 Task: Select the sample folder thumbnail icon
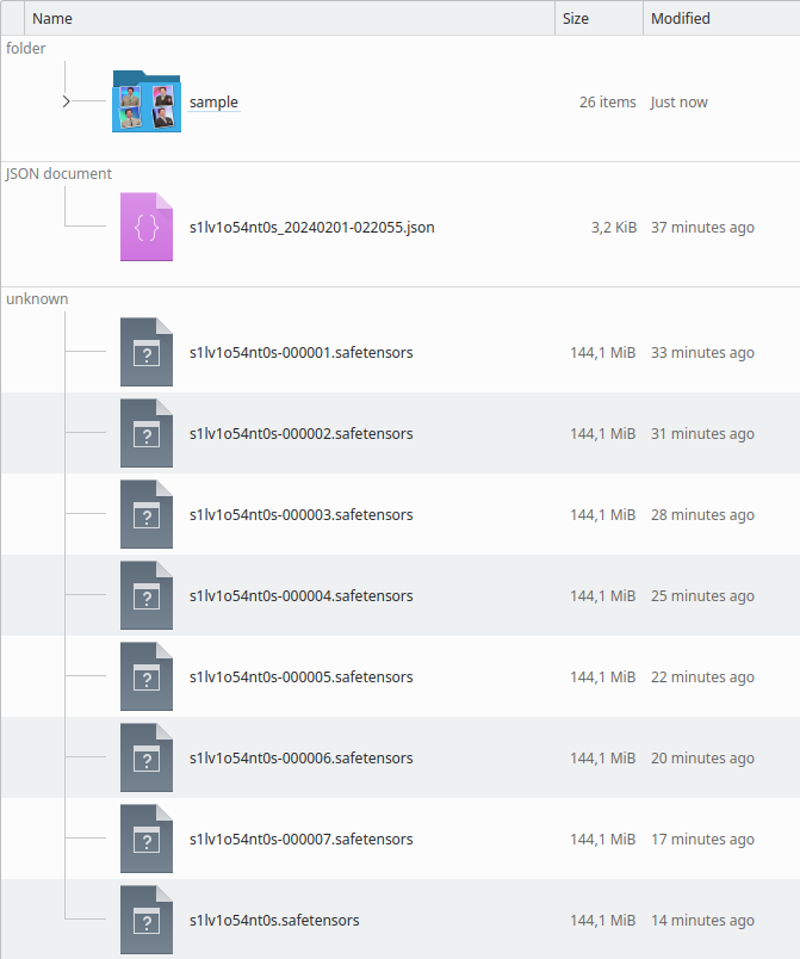(x=147, y=102)
